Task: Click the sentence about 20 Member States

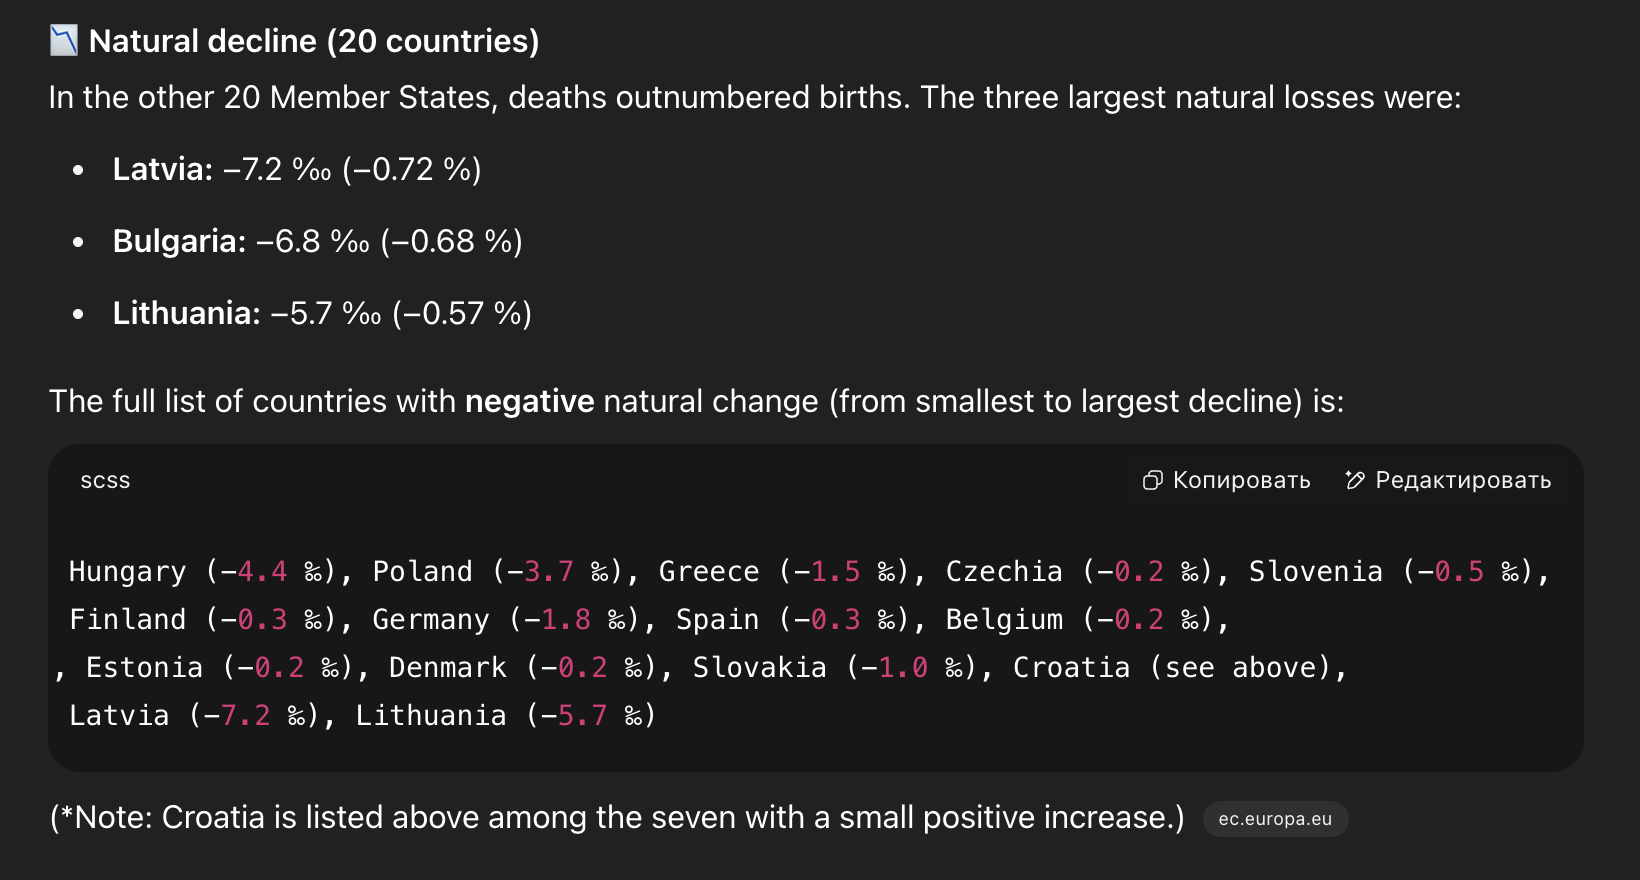Action: coord(755,97)
